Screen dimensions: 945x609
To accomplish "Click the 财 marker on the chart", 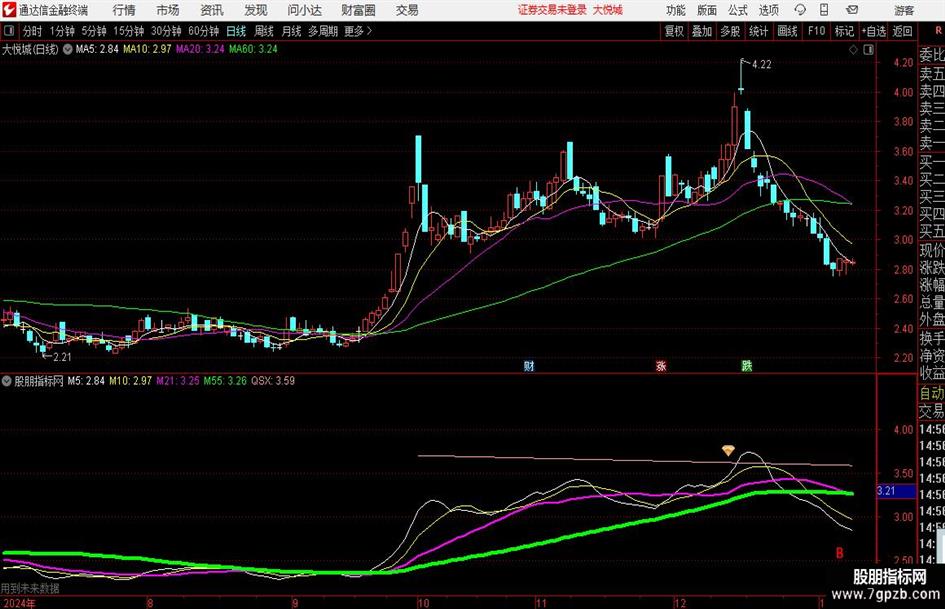I will (529, 365).
